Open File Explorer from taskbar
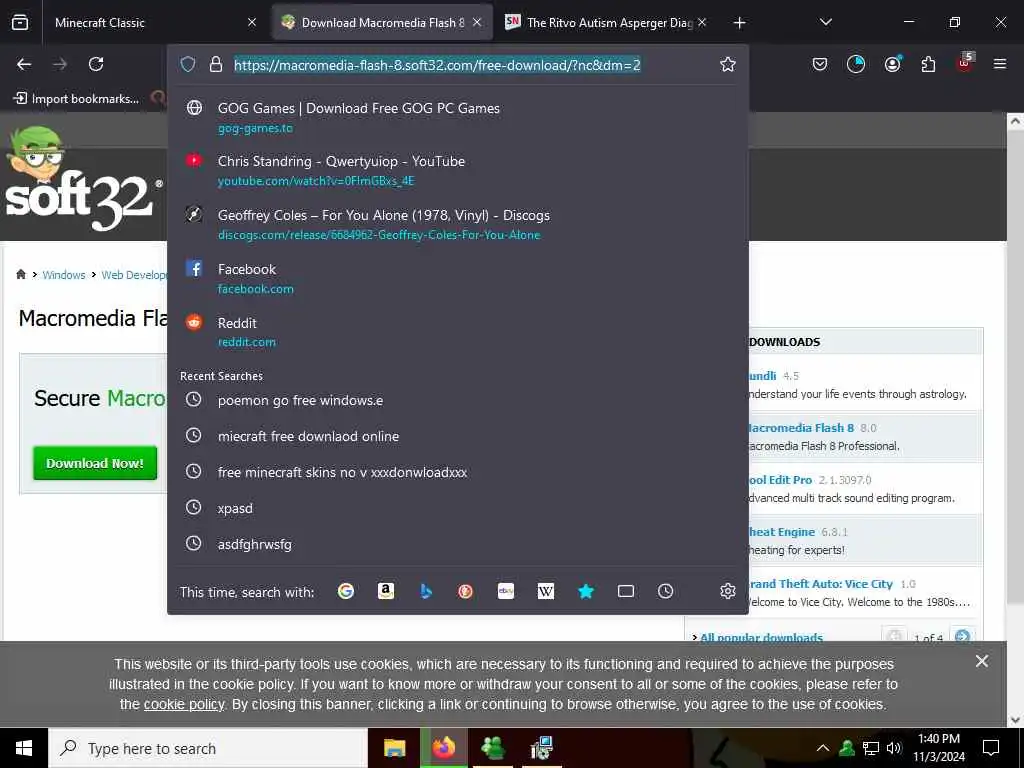The image size is (1024, 768). click(x=394, y=748)
